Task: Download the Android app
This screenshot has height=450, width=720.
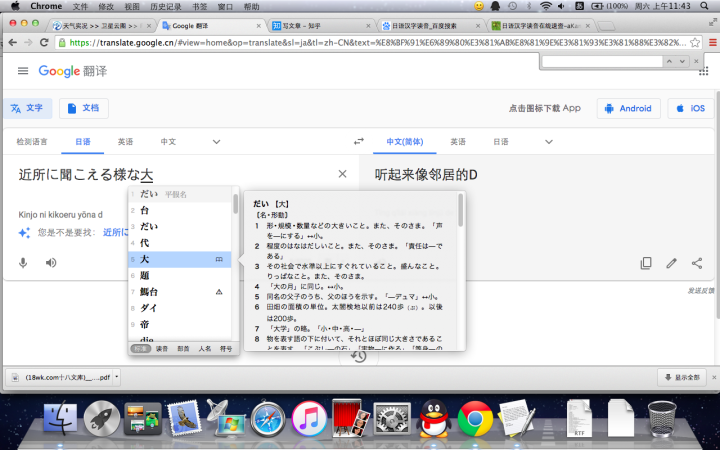Action: (629, 108)
